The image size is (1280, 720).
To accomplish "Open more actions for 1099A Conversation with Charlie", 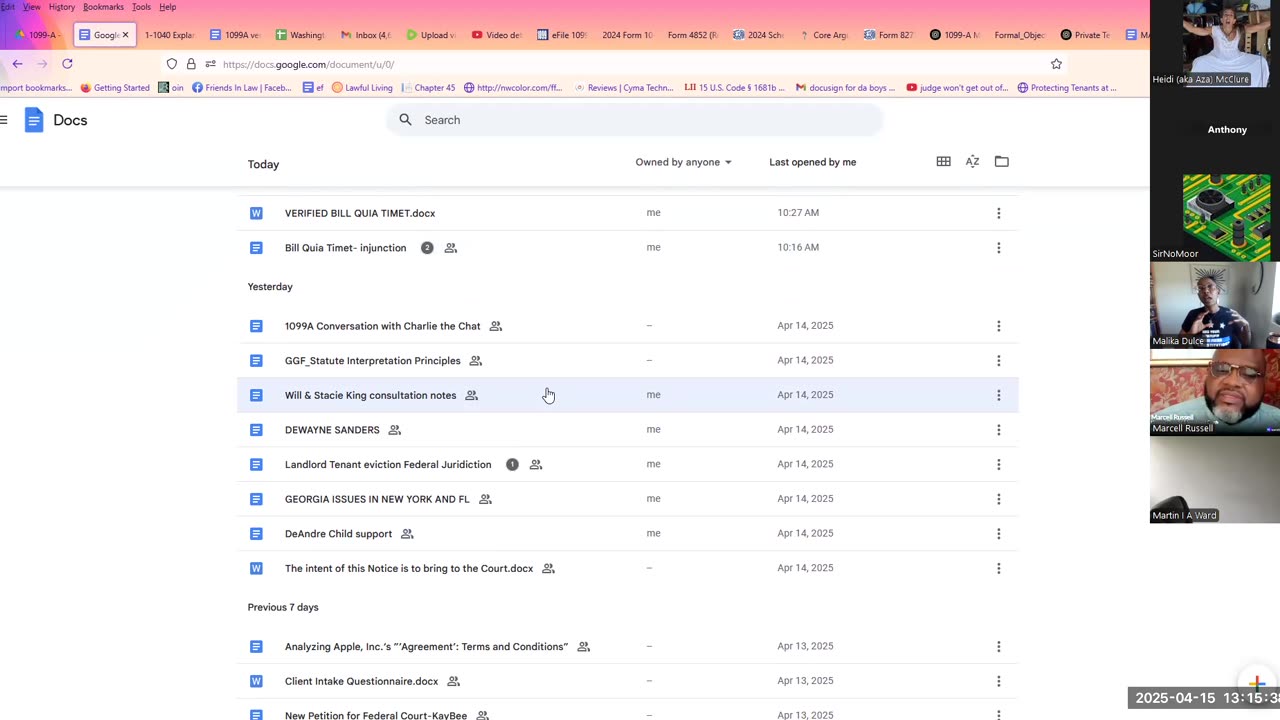I will point(998,326).
